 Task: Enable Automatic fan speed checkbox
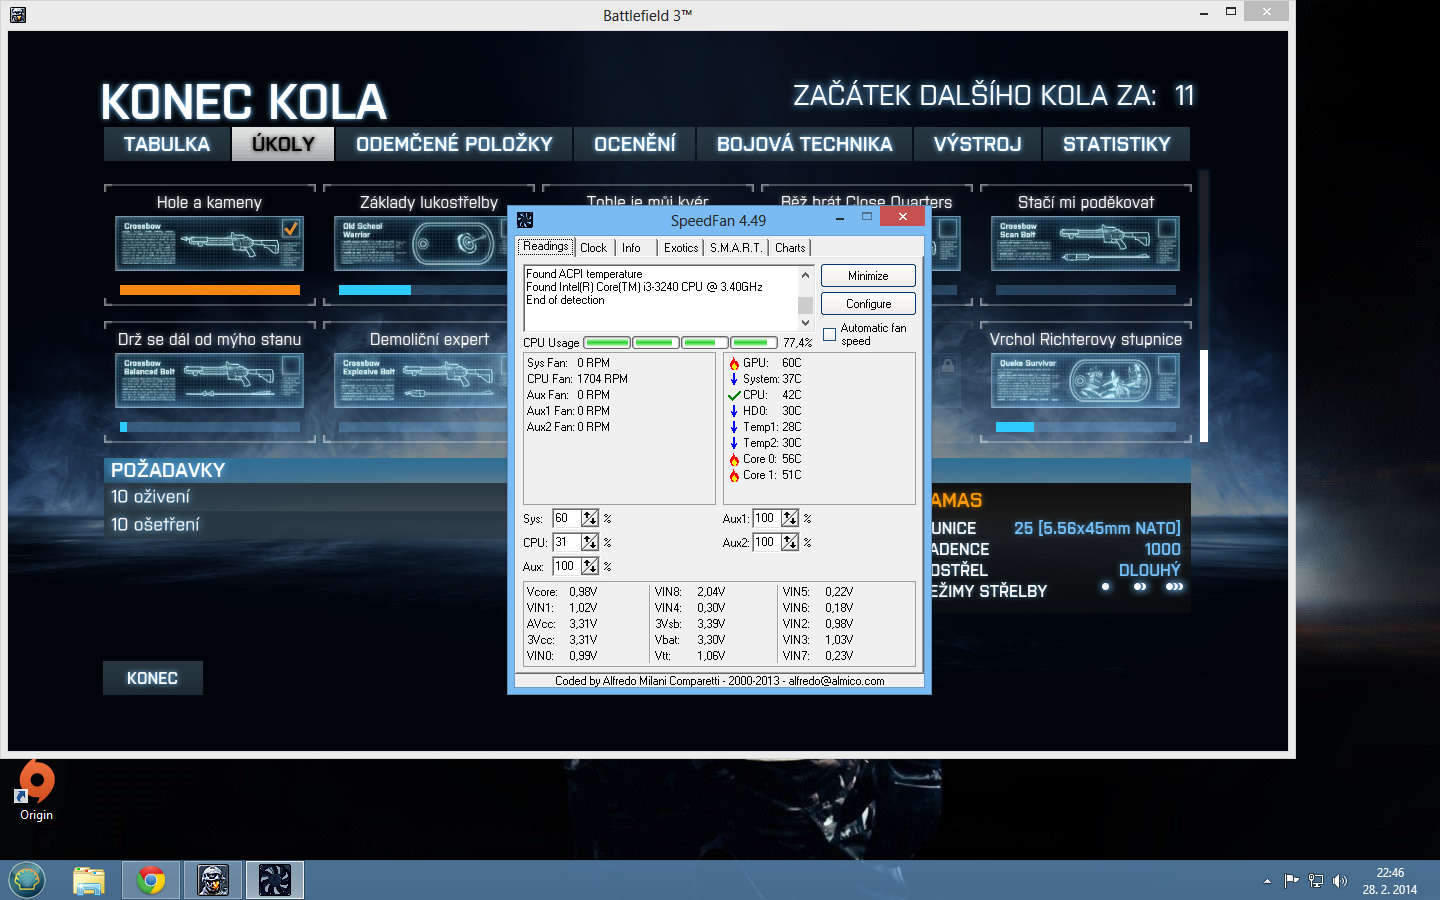point(829,334)
